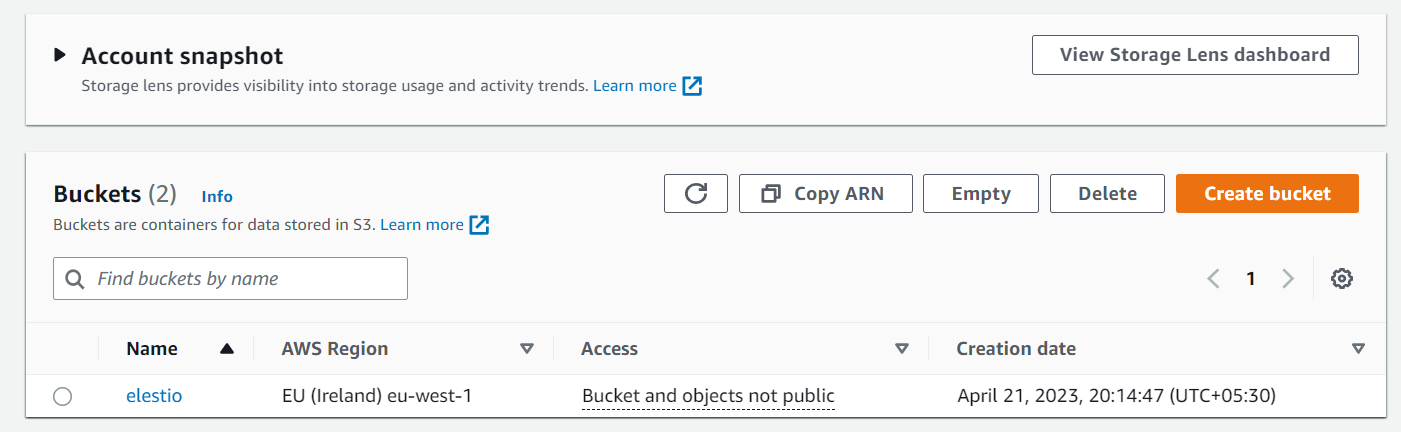Screen dimensions: 1401x432
Task: Click the Copy ARN button
Action: click(x=825, y=194)
